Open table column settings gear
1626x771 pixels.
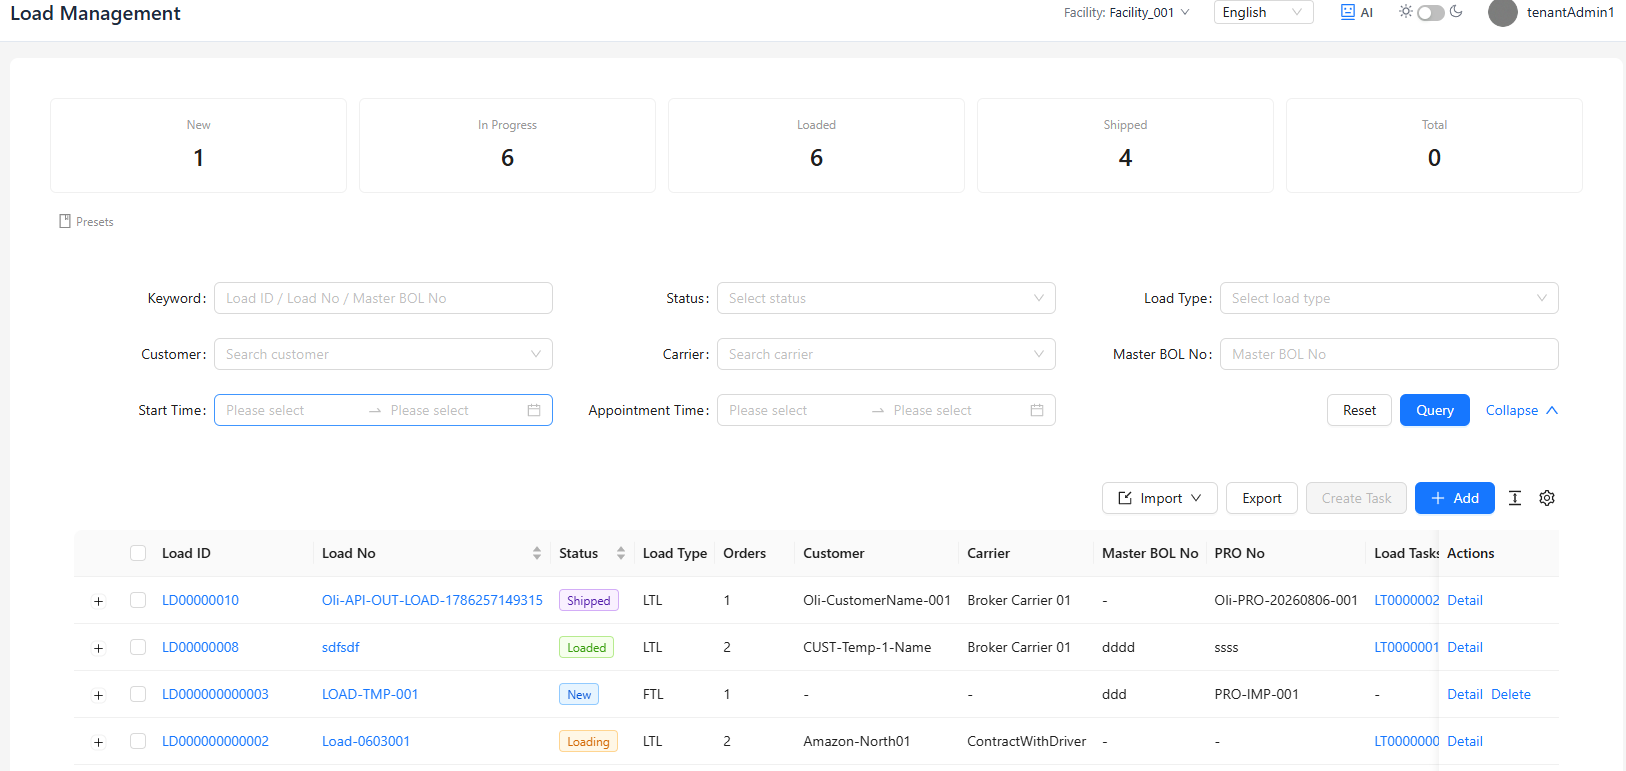point(1547,498)
